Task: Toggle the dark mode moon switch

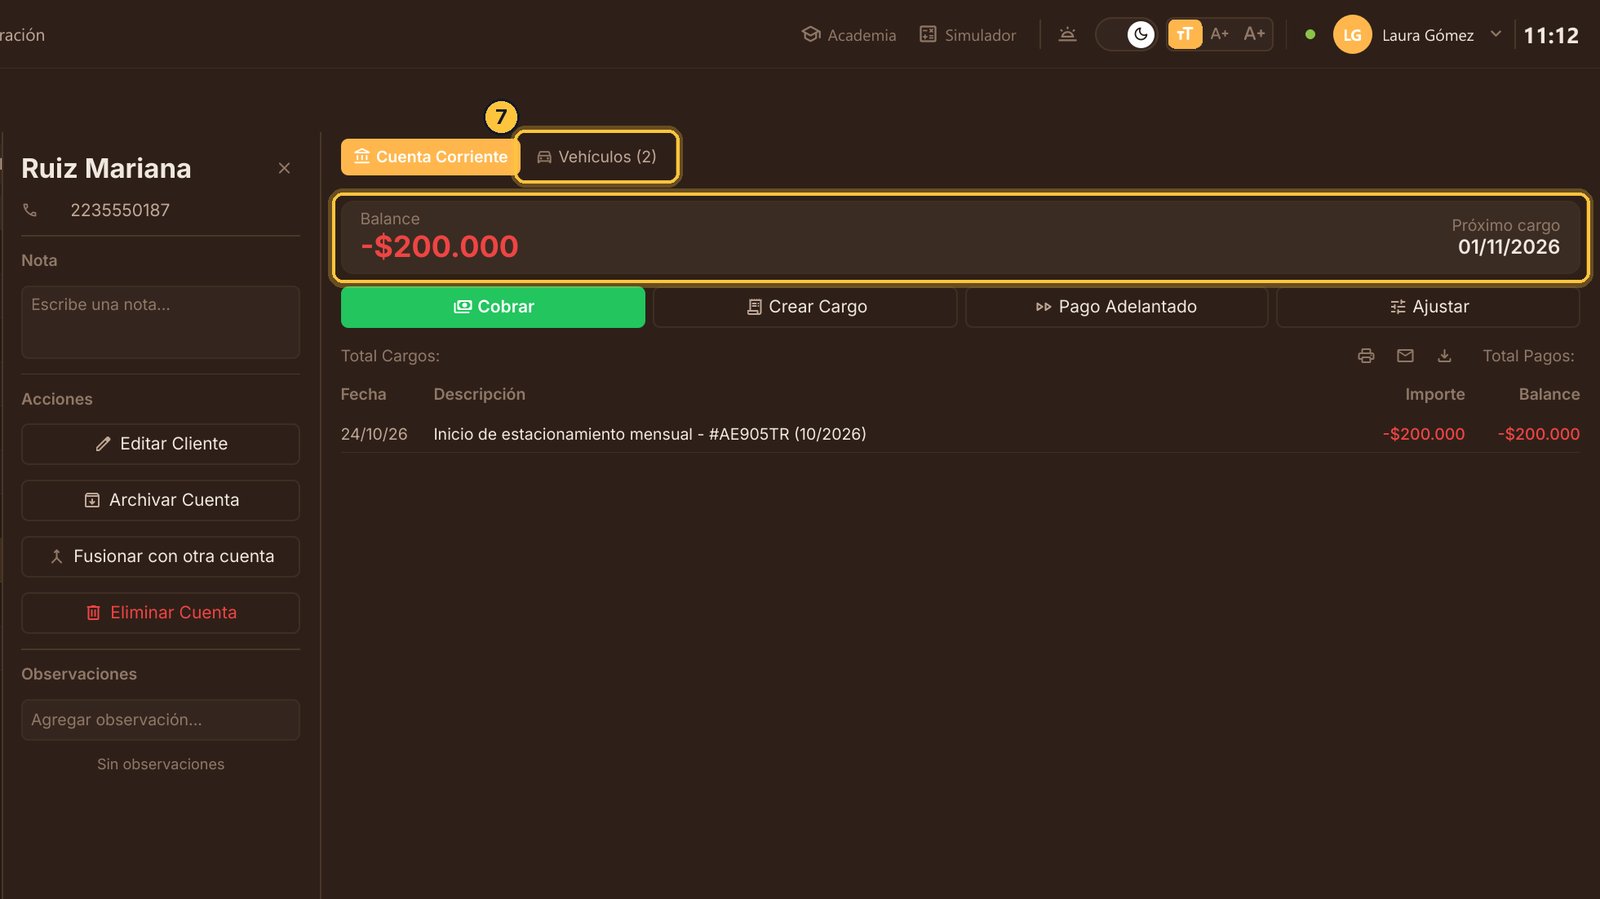Action: 1128,35
